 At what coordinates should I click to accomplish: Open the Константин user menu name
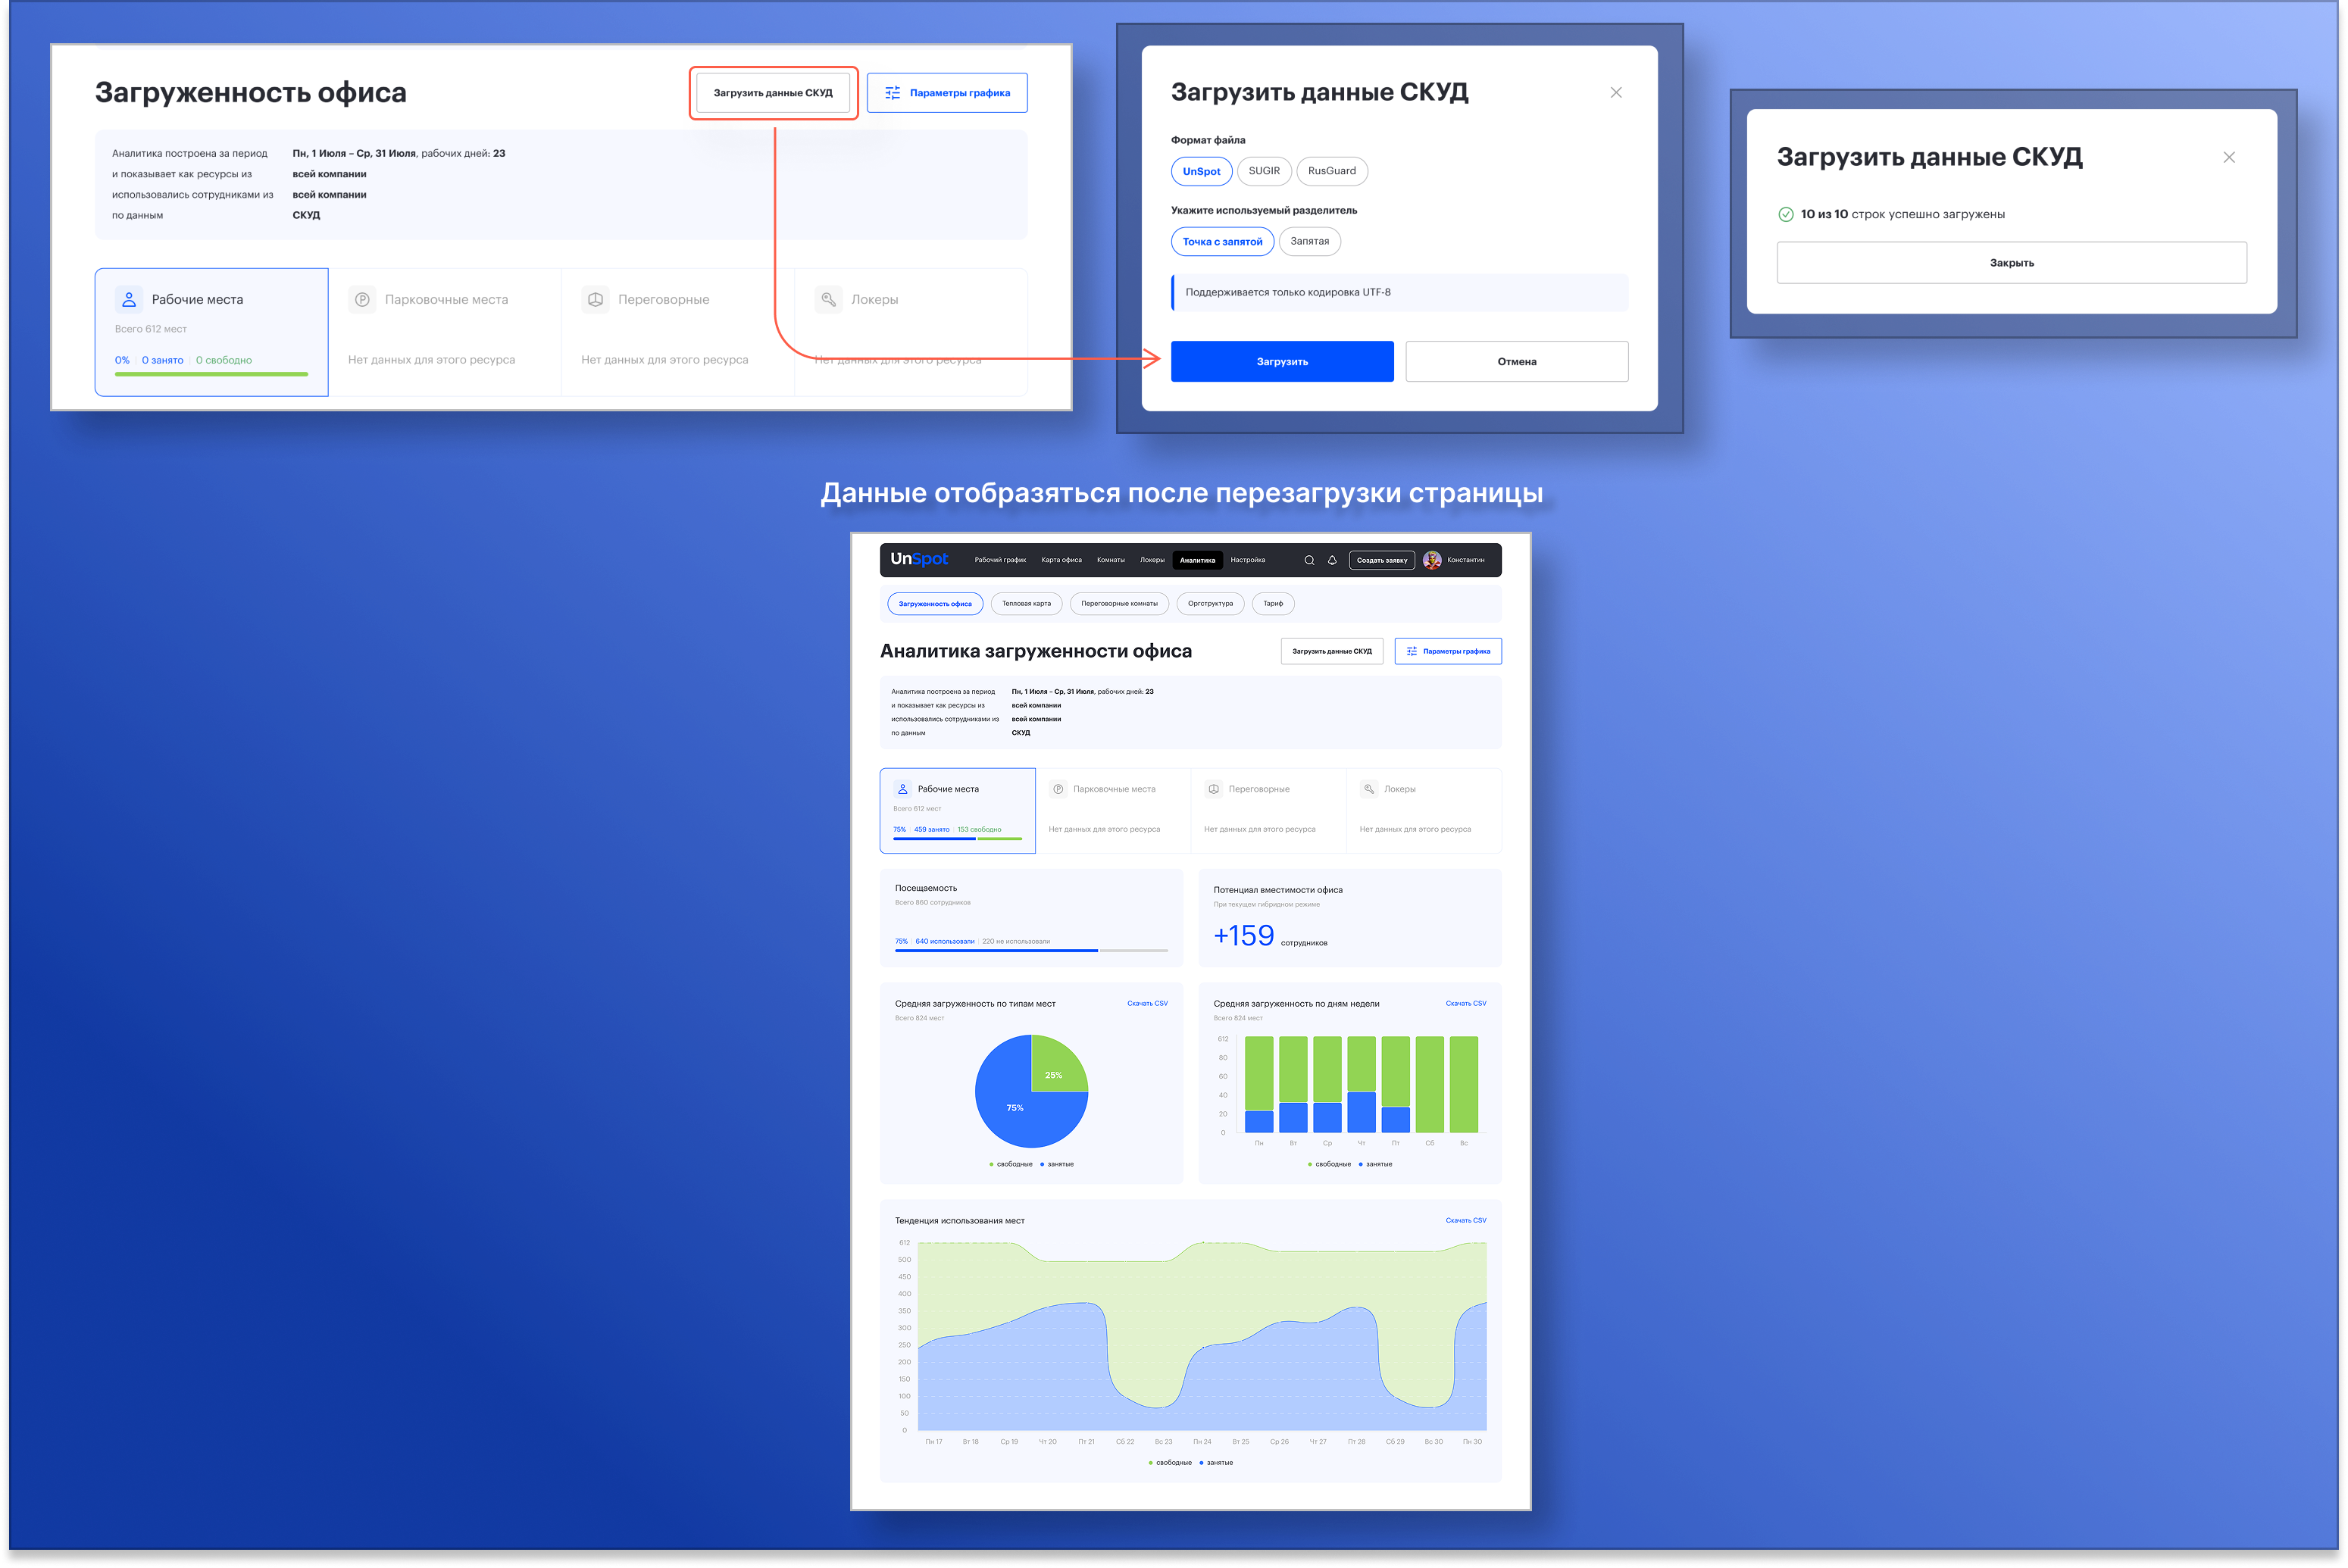pos(1466,560)
